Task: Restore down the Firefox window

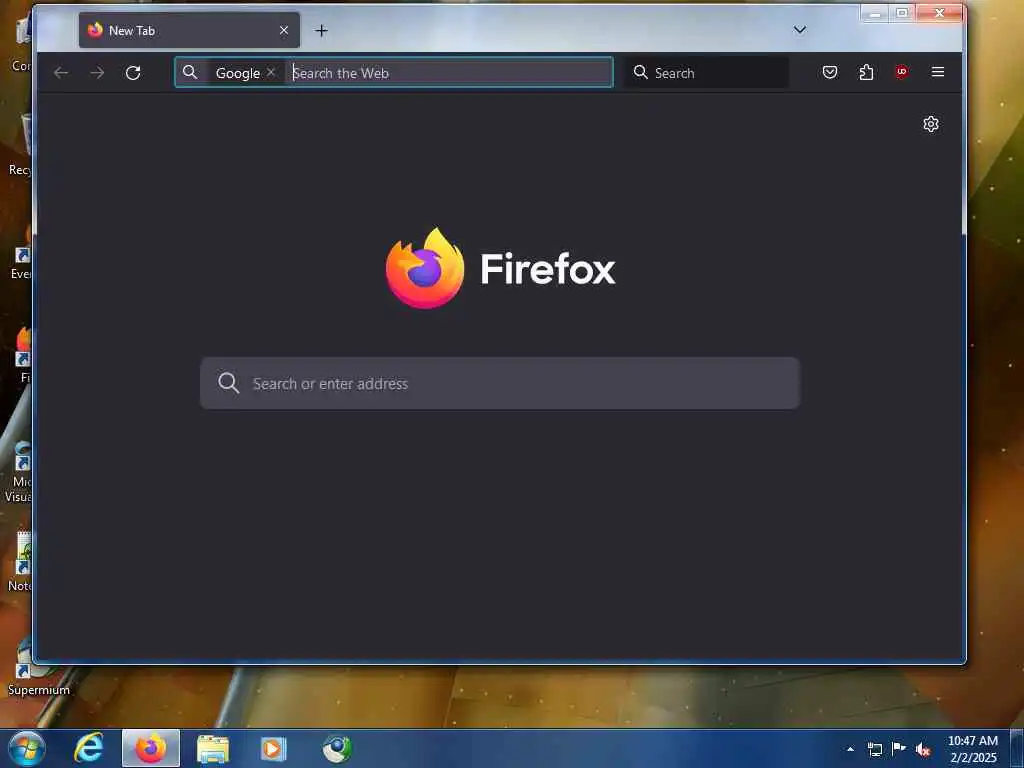Action: 902,13
